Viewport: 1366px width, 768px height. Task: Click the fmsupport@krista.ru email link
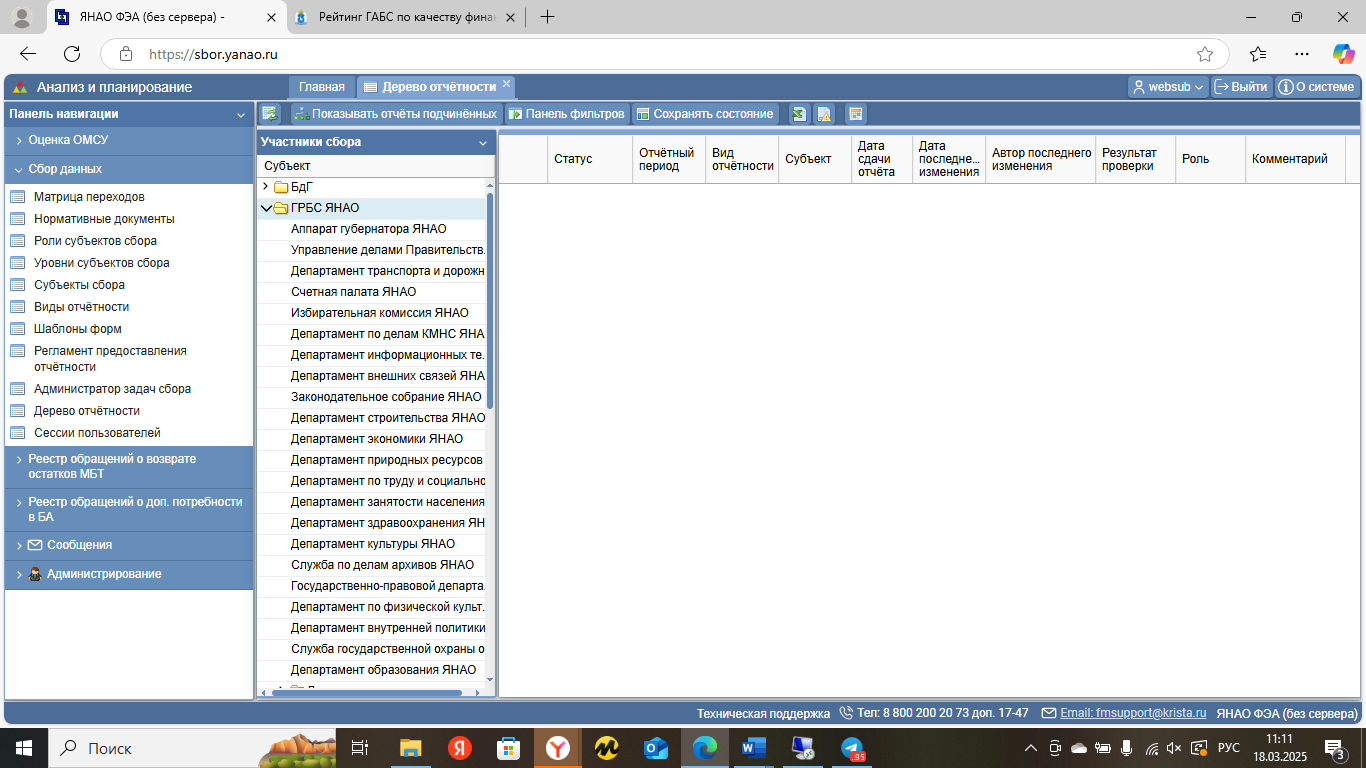pos(1132,713)
